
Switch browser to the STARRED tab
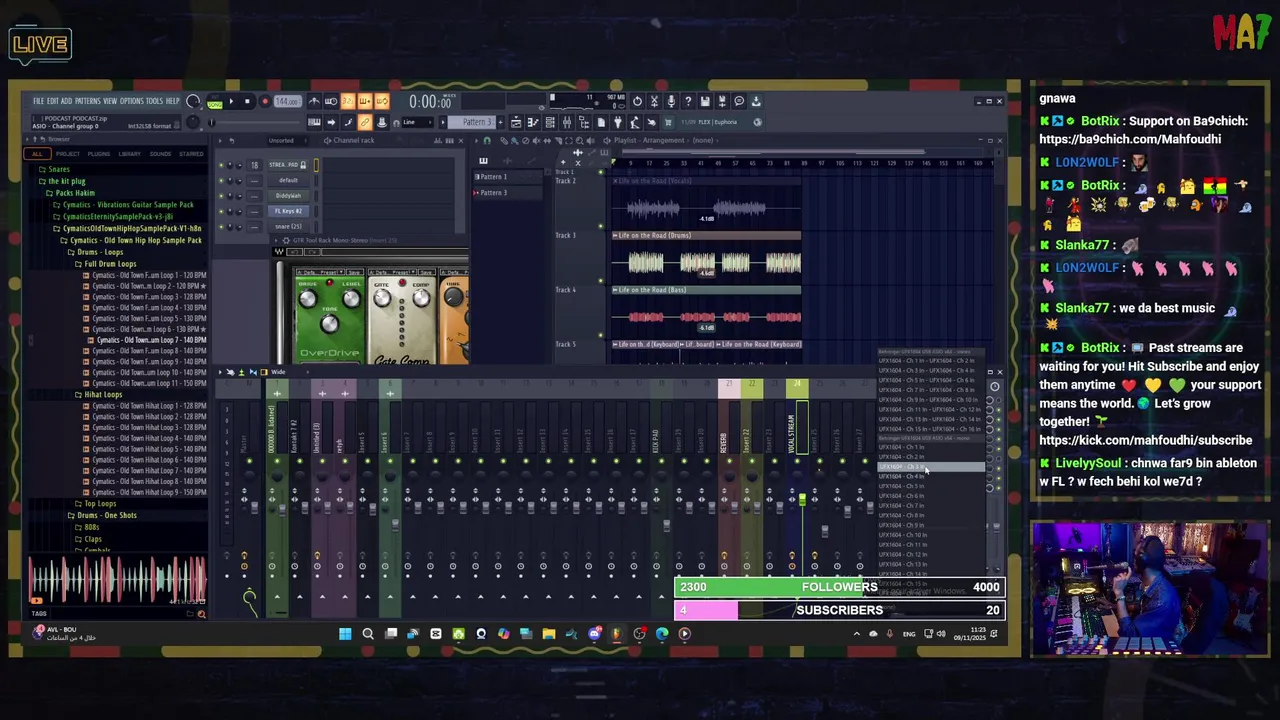click(x=191, y=154)
